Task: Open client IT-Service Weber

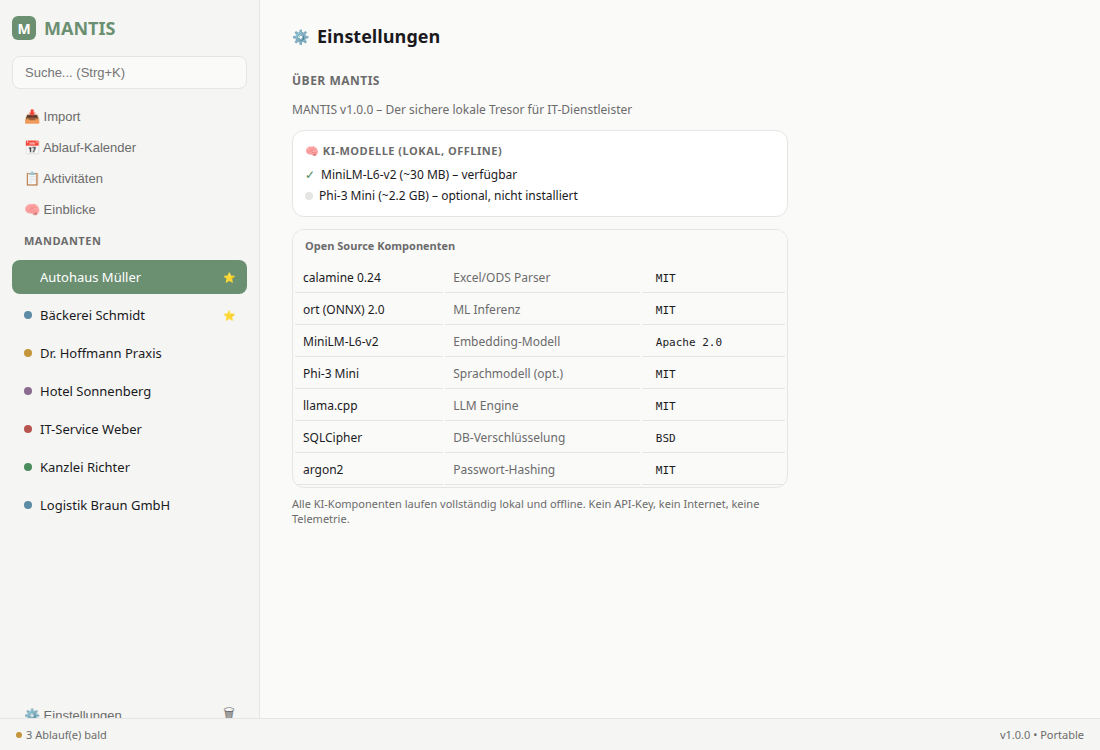Action: point(90,430)
